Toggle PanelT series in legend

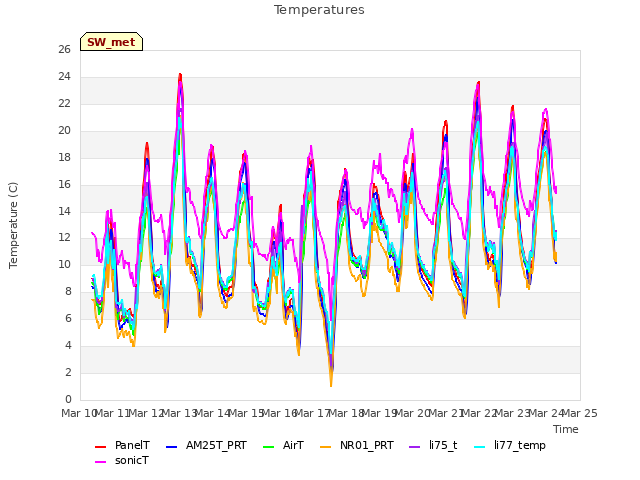pyautogui.click(x=122, y=445)
